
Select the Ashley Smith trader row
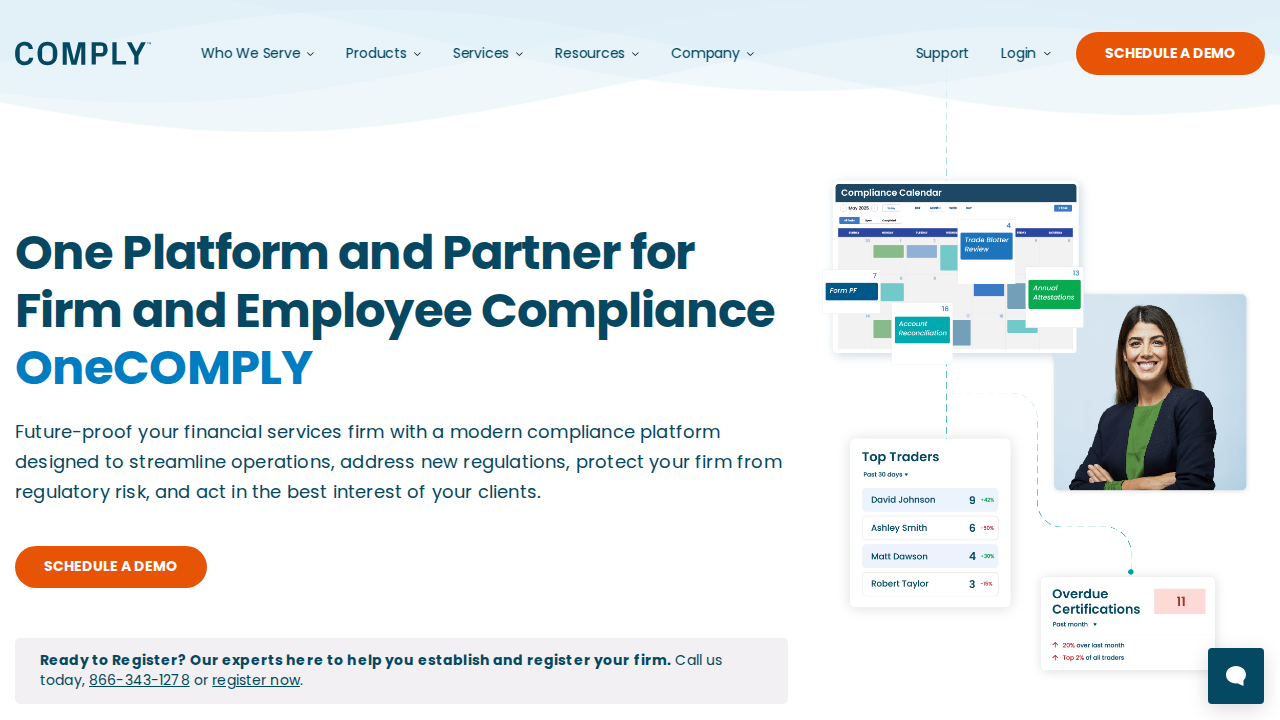pos(930,528)
